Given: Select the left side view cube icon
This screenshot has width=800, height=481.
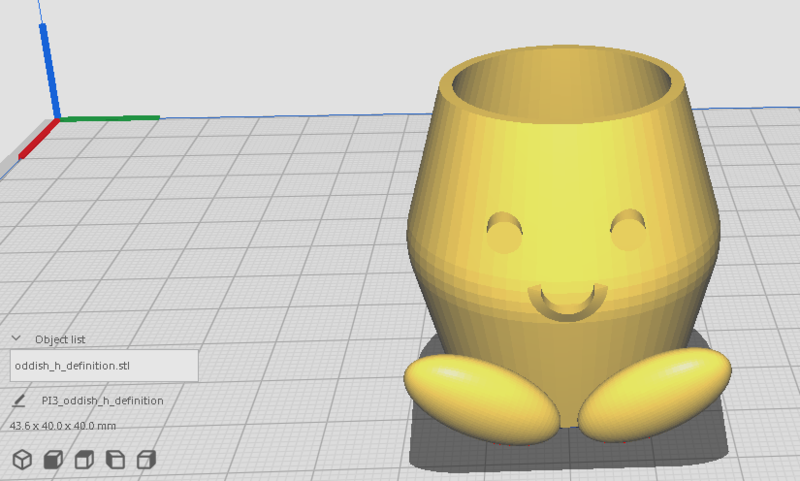Looking at the screenshot, I should click(x=116, y=459).
